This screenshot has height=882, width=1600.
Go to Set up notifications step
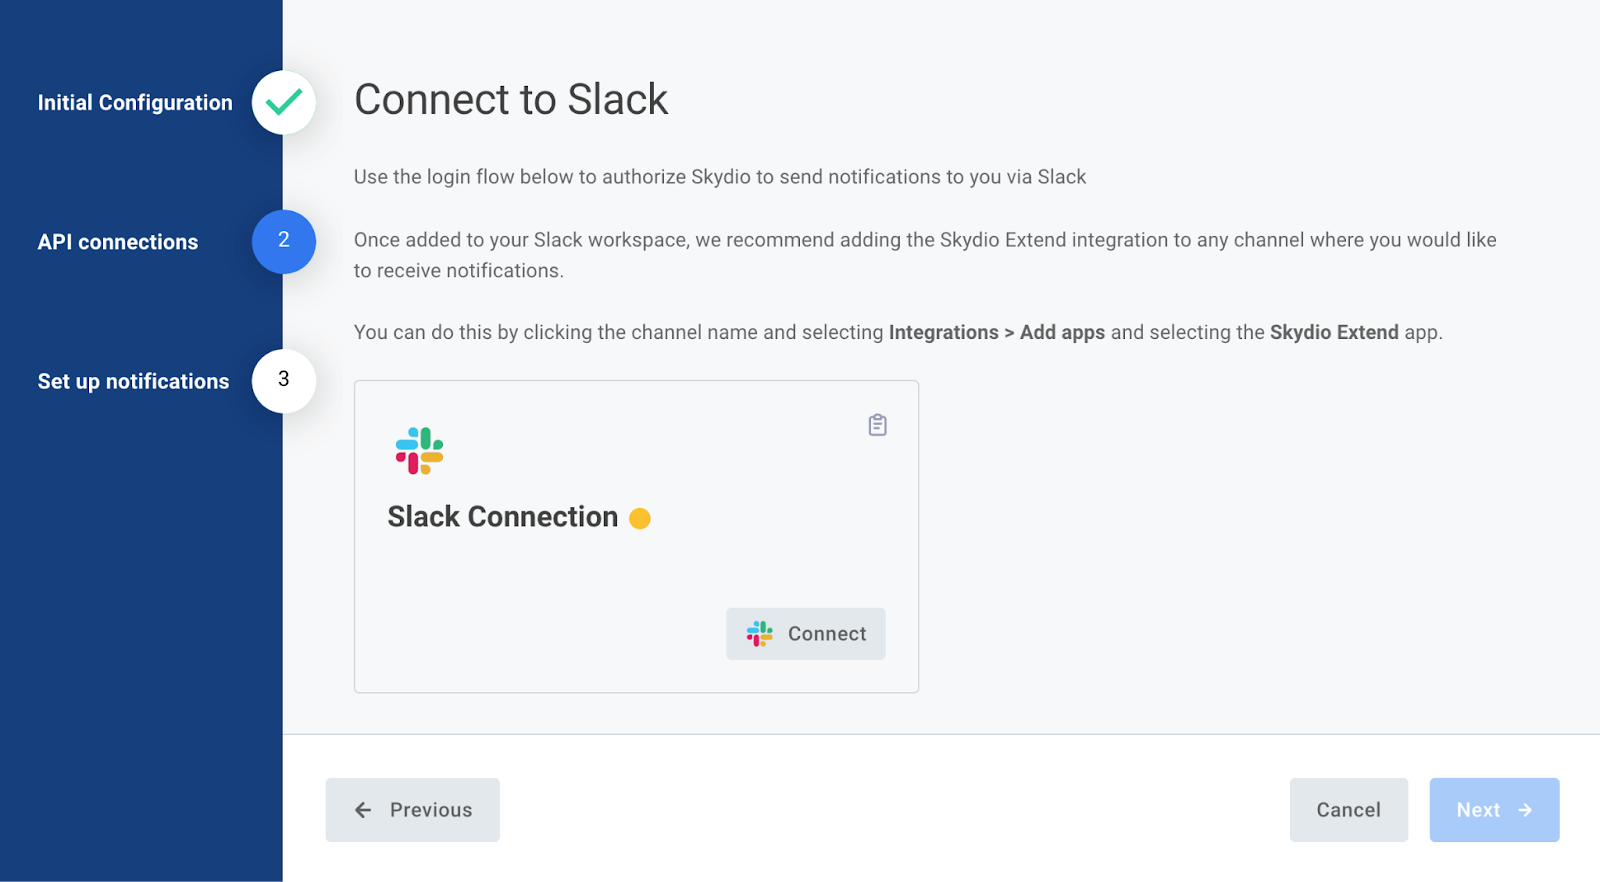(133, 381)
